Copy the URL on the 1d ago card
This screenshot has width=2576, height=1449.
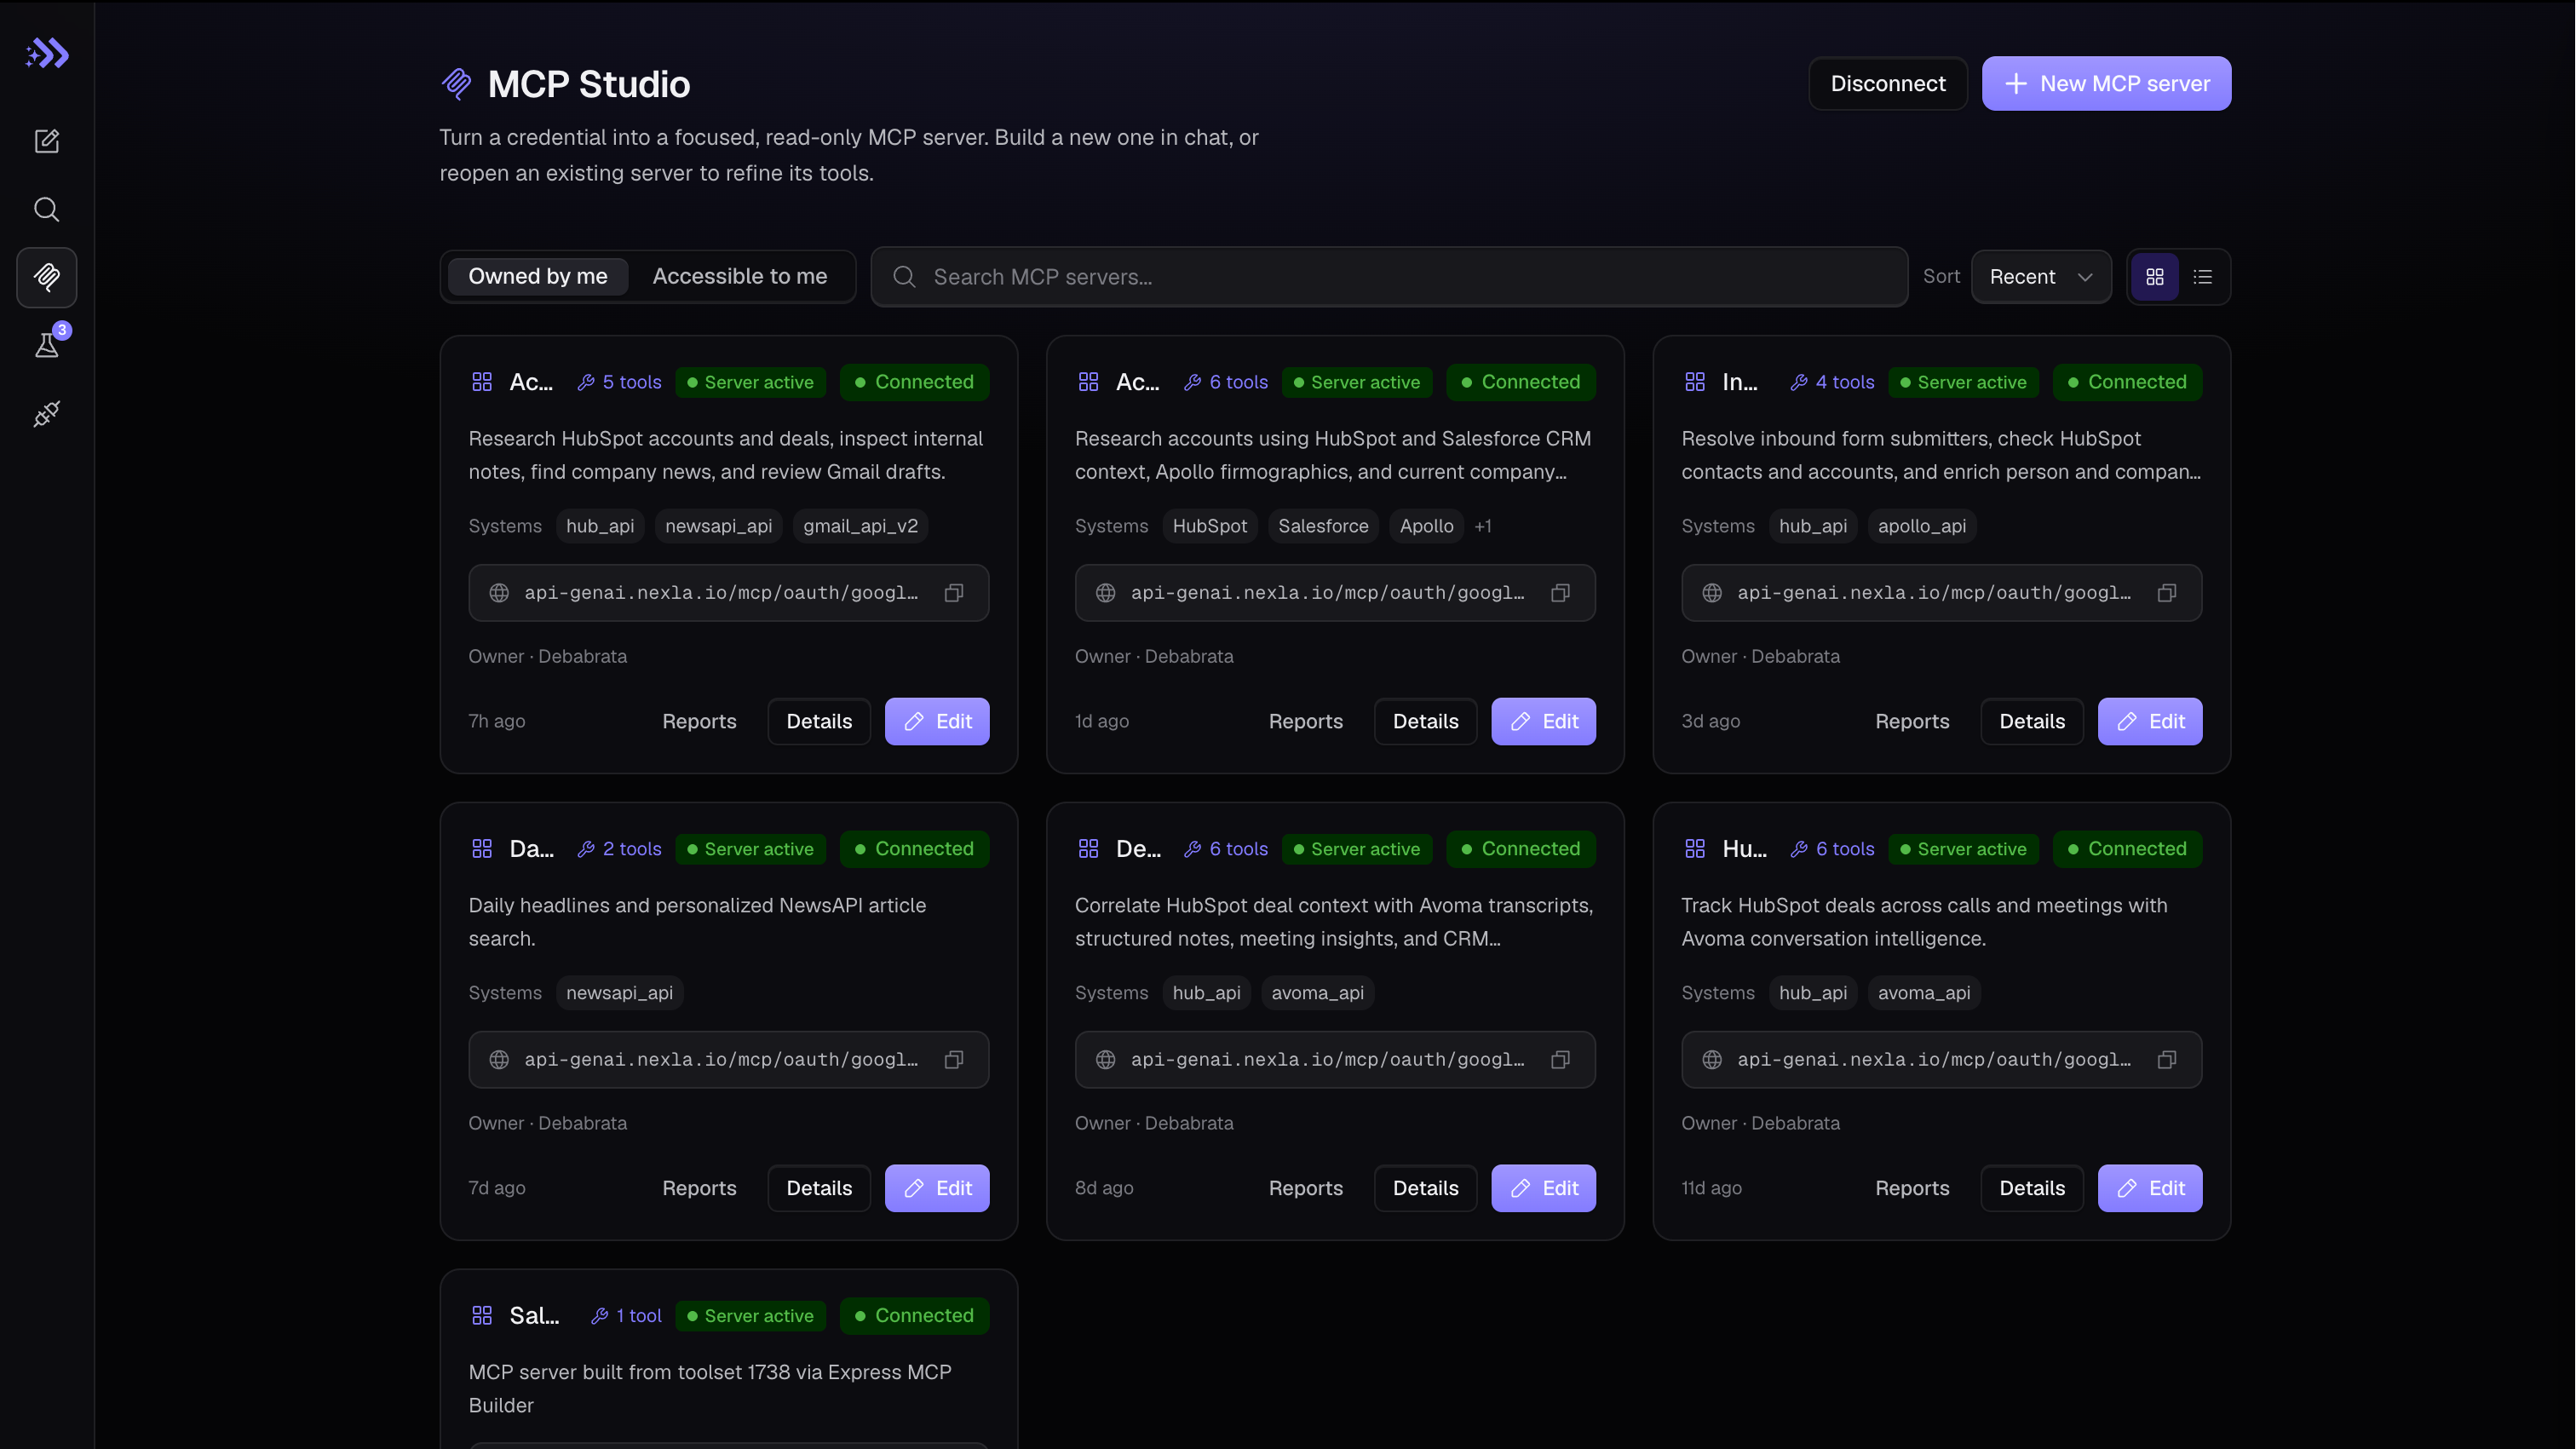(1560, 593)
